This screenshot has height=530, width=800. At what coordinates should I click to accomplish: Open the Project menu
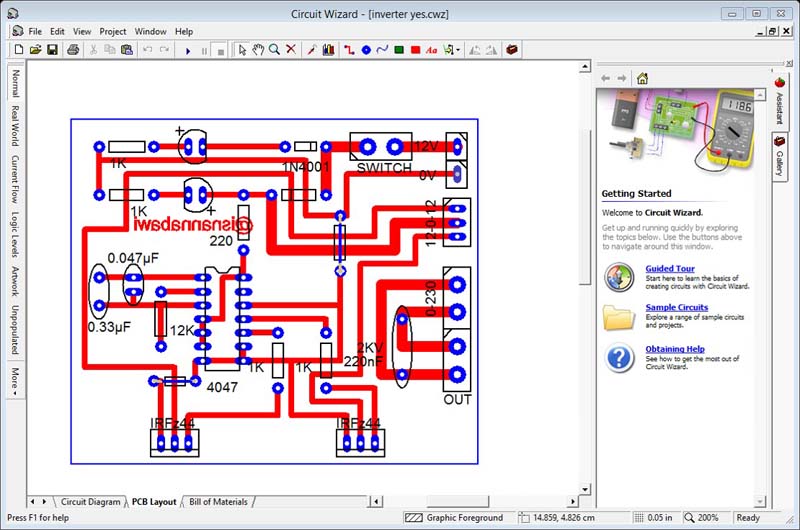(x=113, y=32)
